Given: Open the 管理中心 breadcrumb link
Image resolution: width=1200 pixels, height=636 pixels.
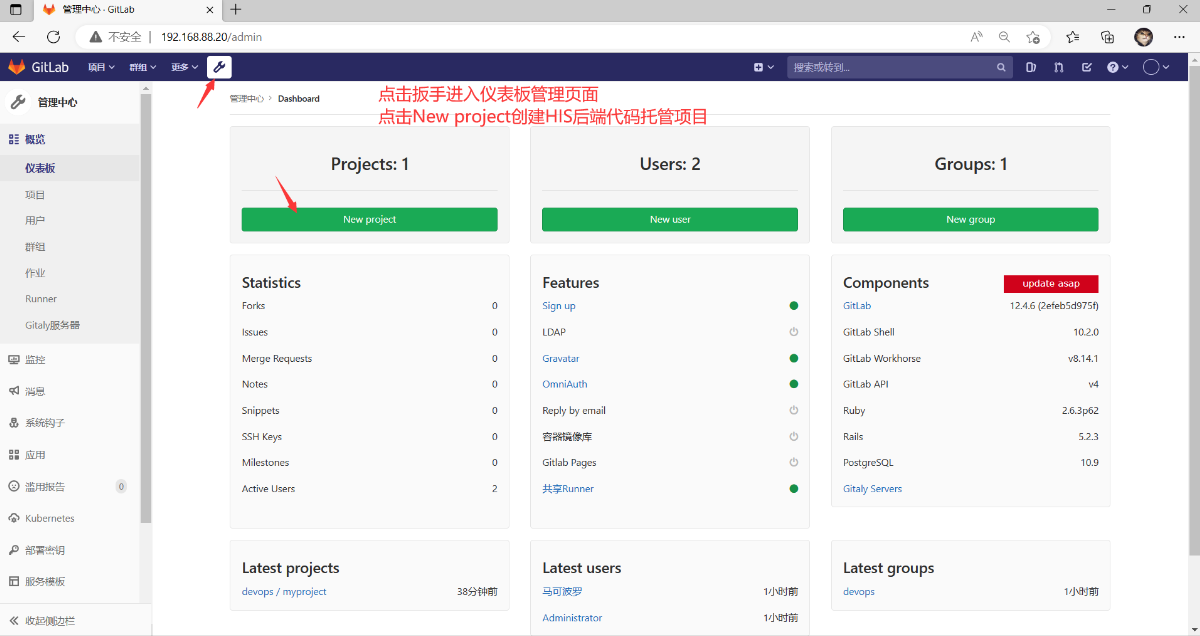Looking at the screenshot, I should pyautogui.click(x=246, y=99).
